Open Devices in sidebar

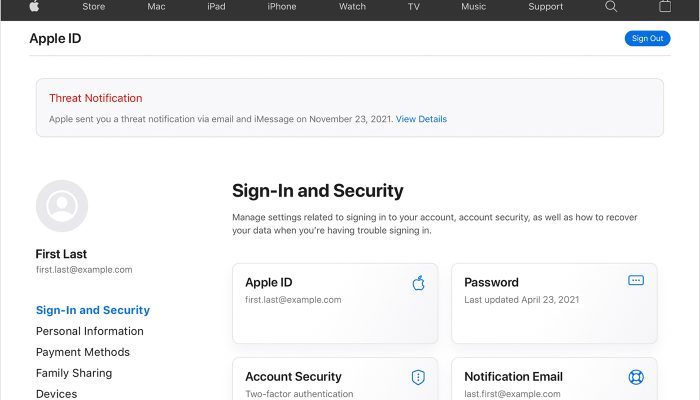coord(56,393)
